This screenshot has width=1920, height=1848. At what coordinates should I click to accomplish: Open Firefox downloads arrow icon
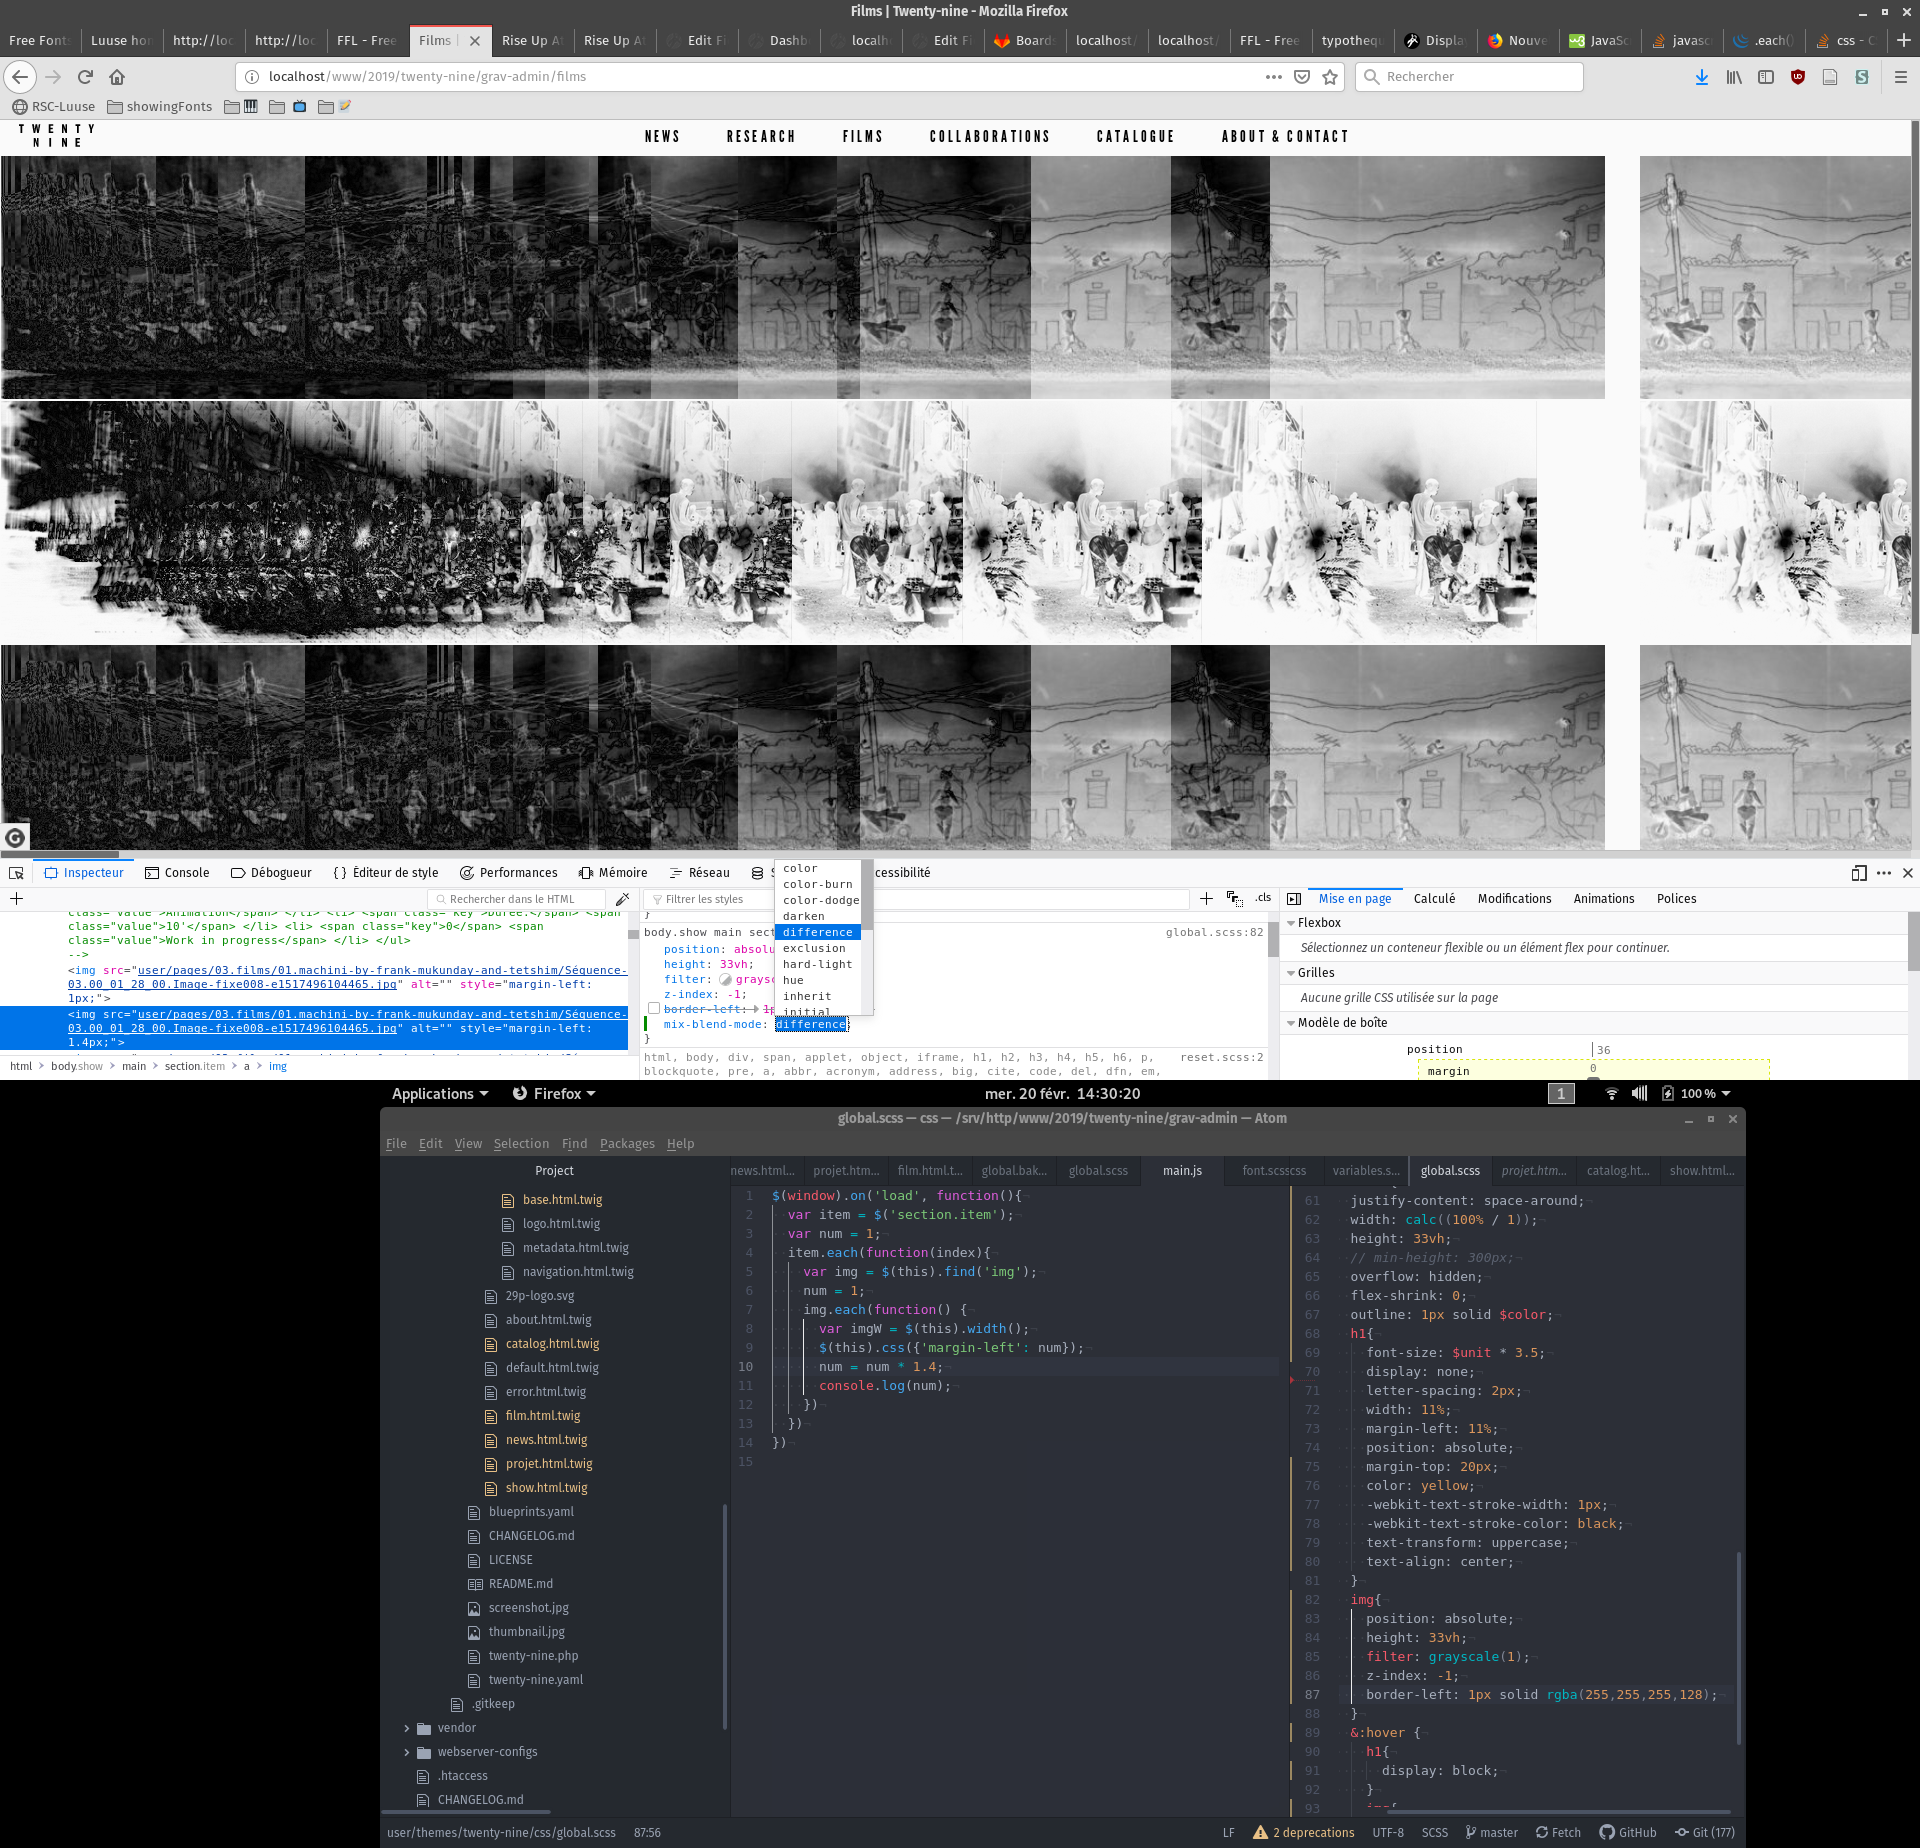coord(1701,77)
